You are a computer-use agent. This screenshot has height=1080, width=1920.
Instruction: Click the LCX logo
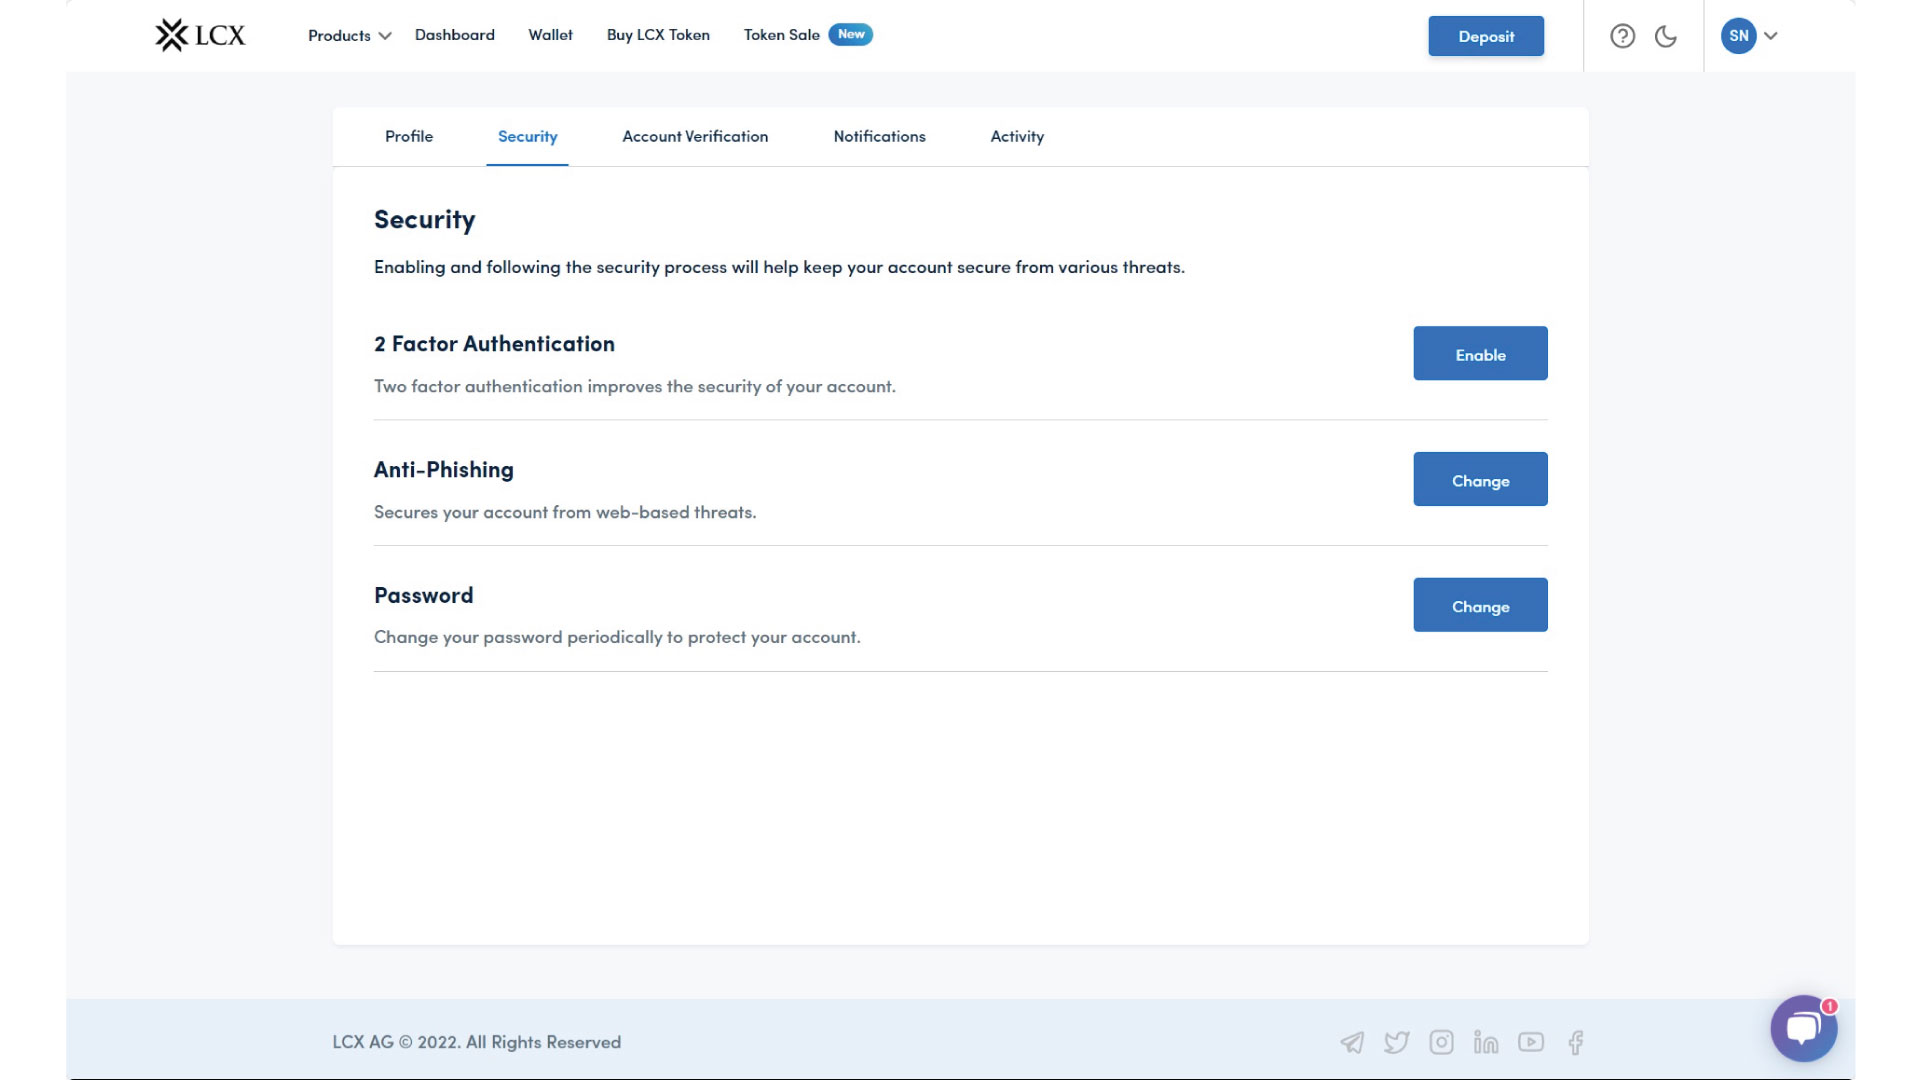coord(200,35)
